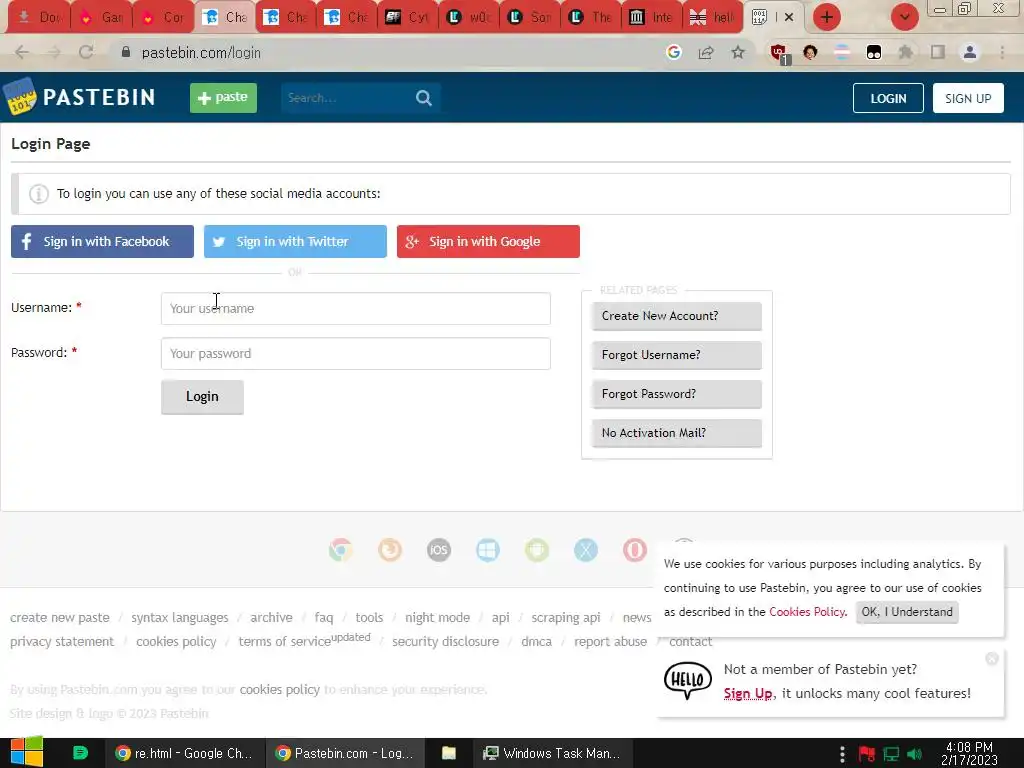Focus the Password input field
This screenshot has height=768, width=1024.
pos(356,353)
